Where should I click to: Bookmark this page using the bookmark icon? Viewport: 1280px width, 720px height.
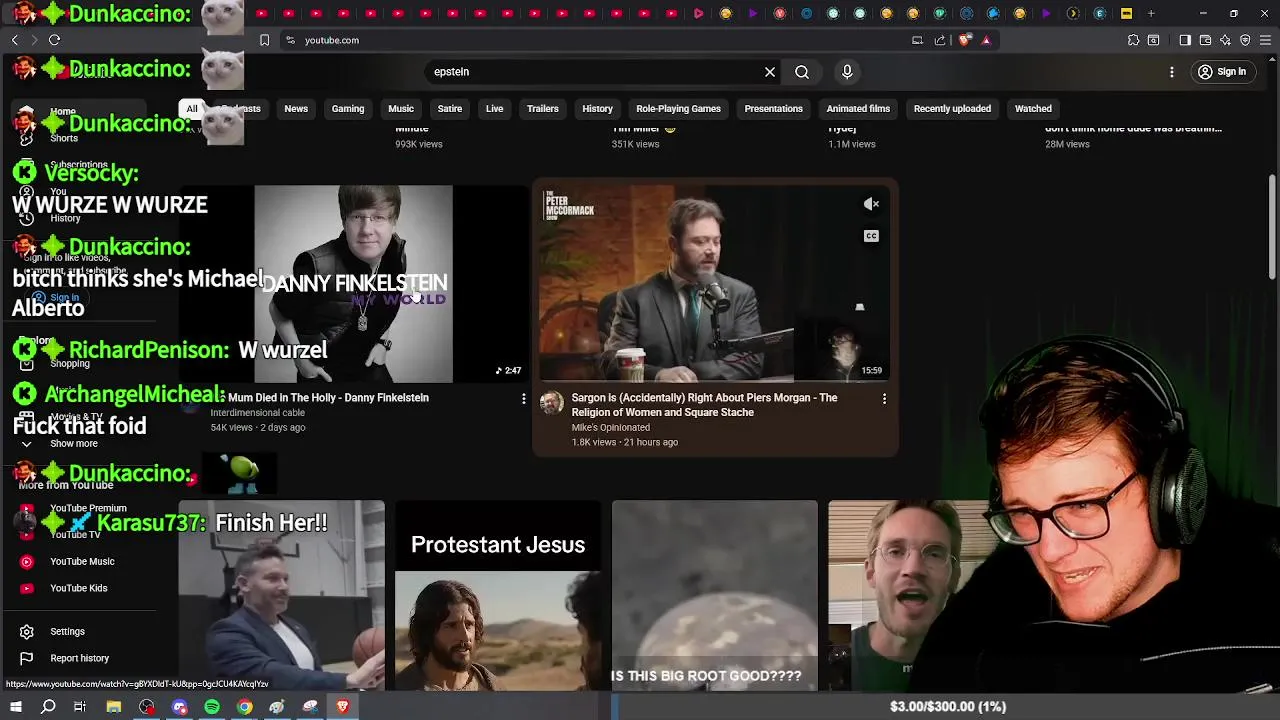pyautogui.click(x=264, y=40)
